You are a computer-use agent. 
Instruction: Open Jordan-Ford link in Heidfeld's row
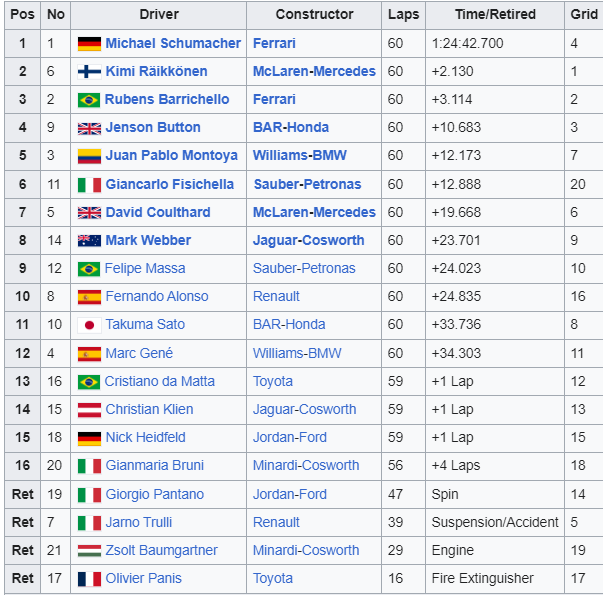point(290,438)
